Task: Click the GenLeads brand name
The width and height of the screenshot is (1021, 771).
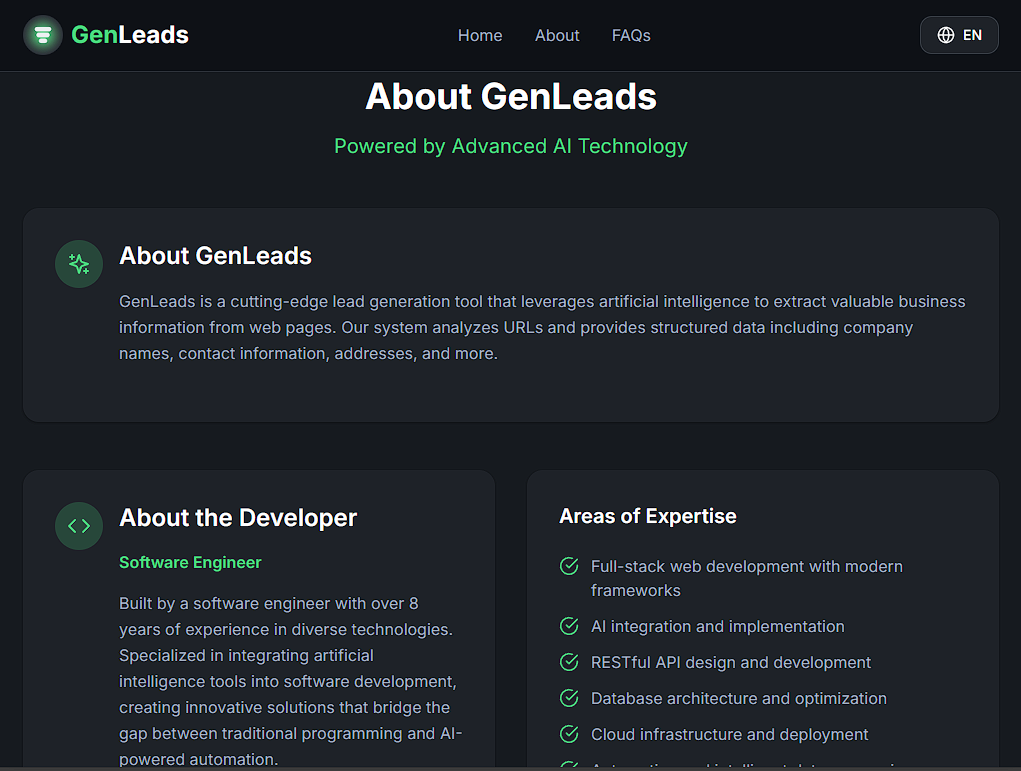Action: click(130, 35)
